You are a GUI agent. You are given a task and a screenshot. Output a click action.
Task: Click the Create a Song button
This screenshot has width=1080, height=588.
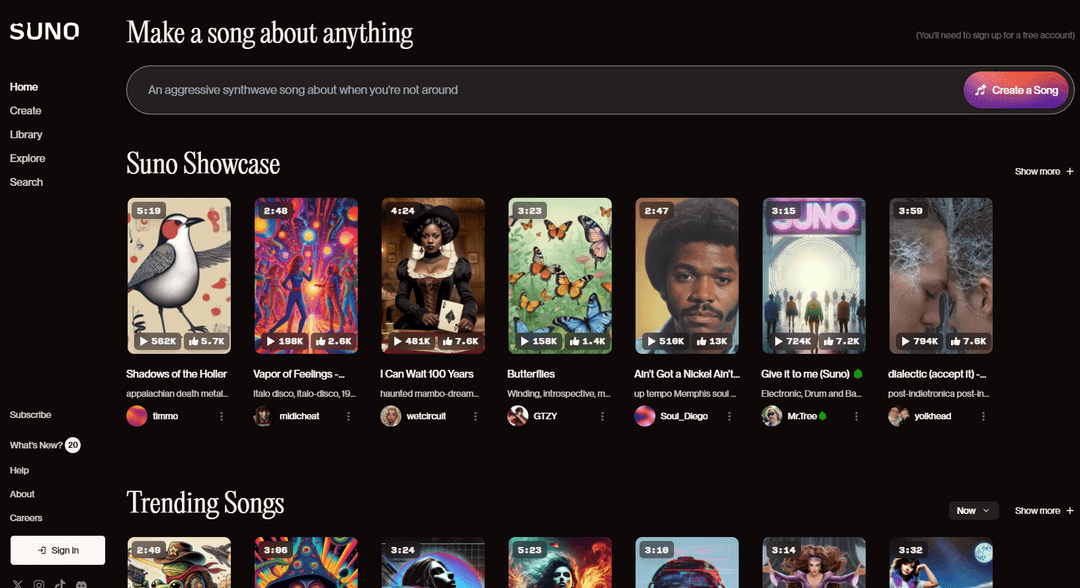pos(1016,90)
